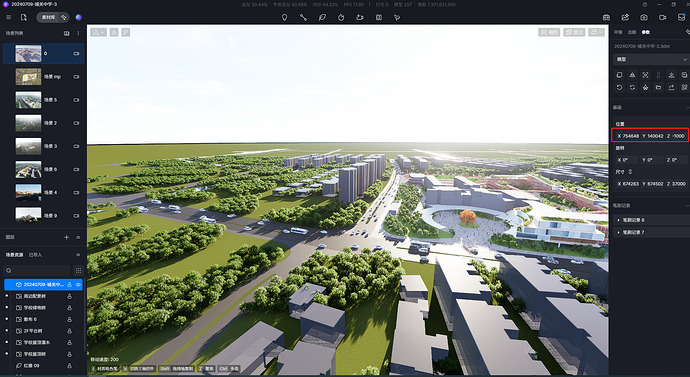Click the import file icon beside the menu
This screenshot has height=377, width=690.
[x=24, y=18]
